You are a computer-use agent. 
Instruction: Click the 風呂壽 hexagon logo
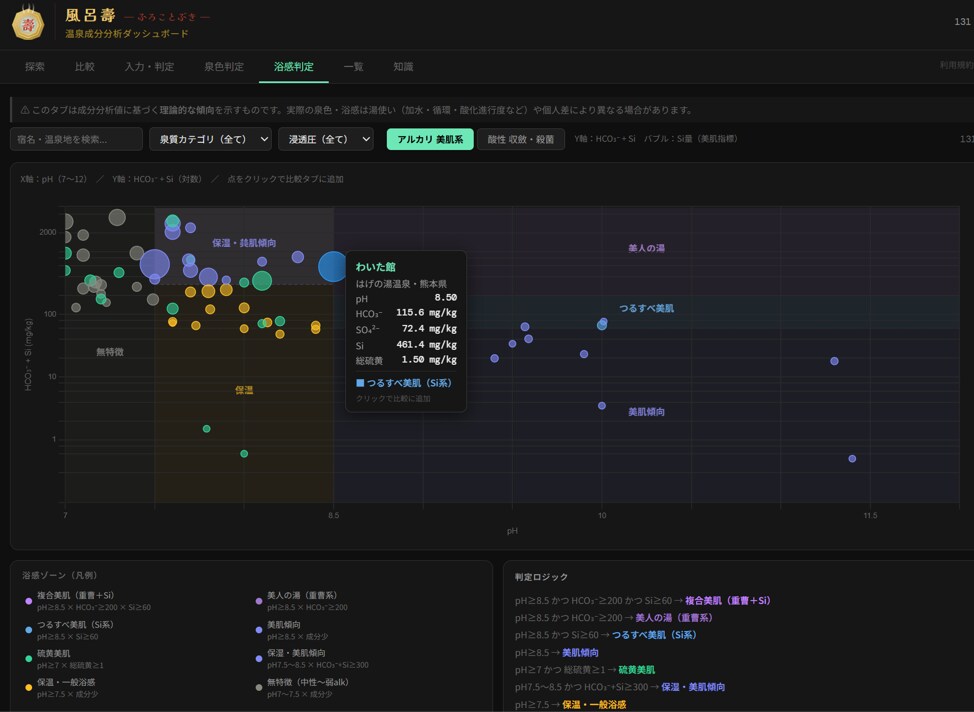click(28, 24)
